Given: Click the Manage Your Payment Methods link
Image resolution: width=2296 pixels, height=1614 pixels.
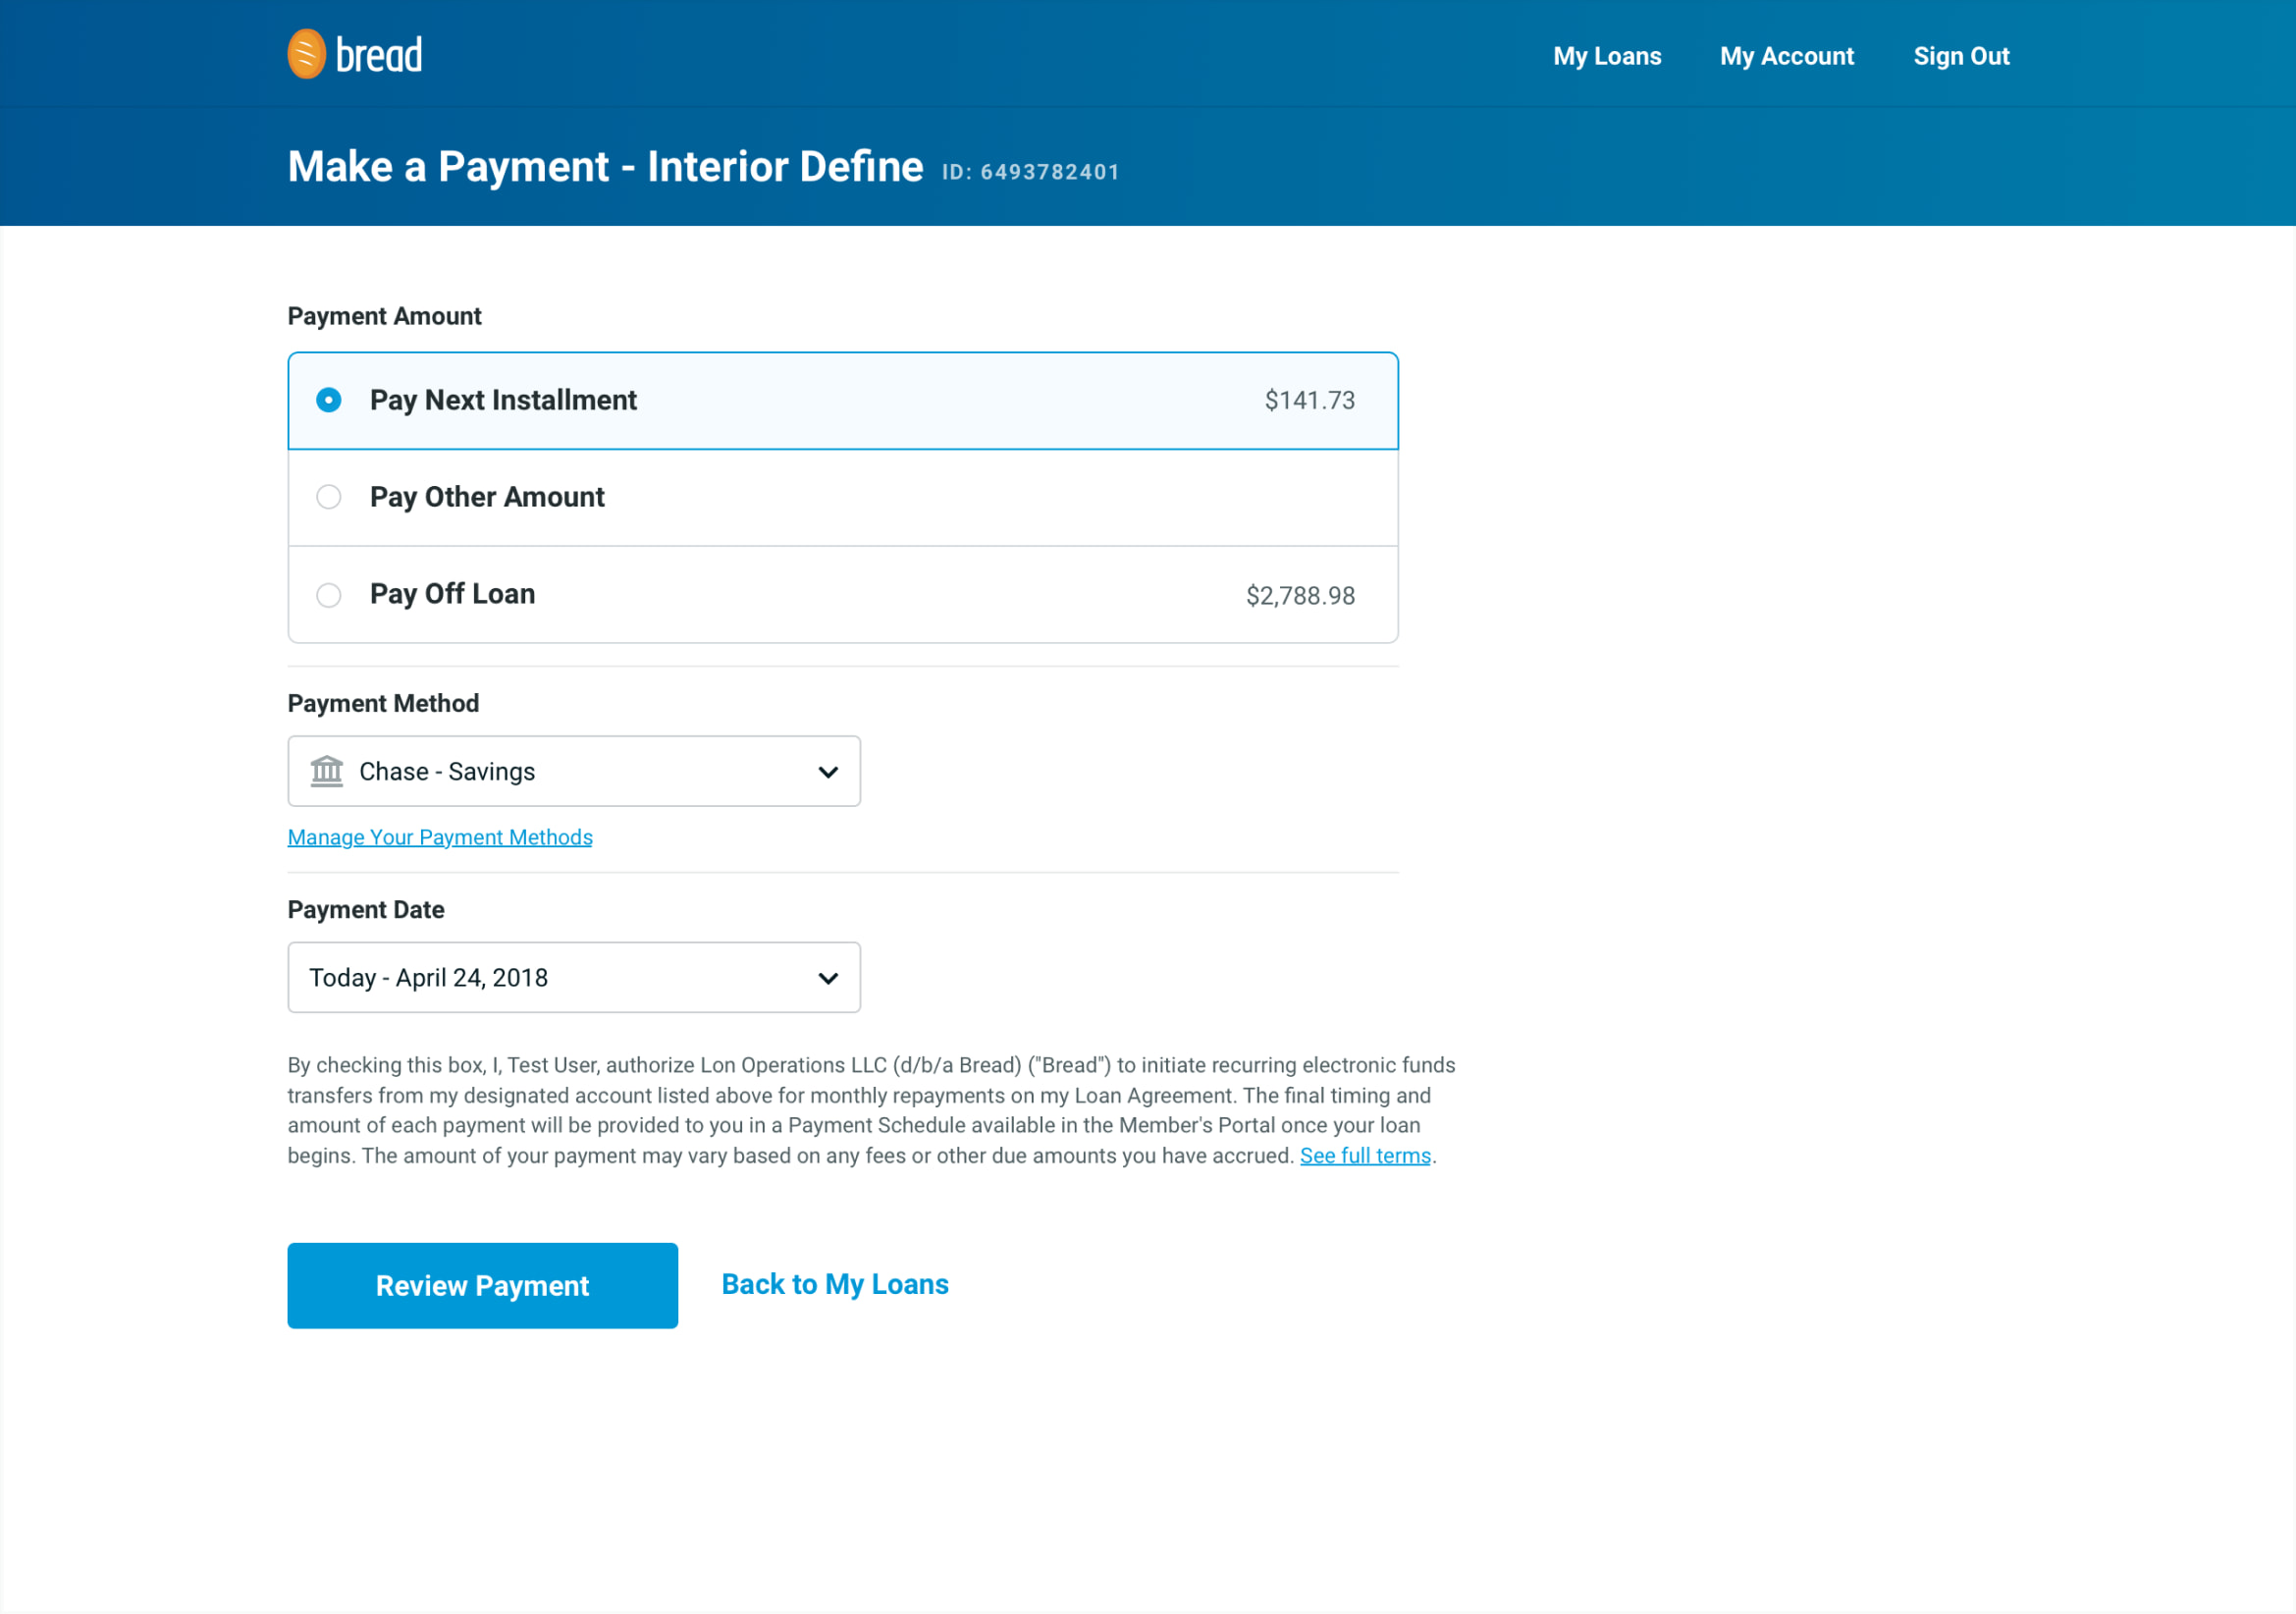Looking at the screenshot, I should 440,834.
